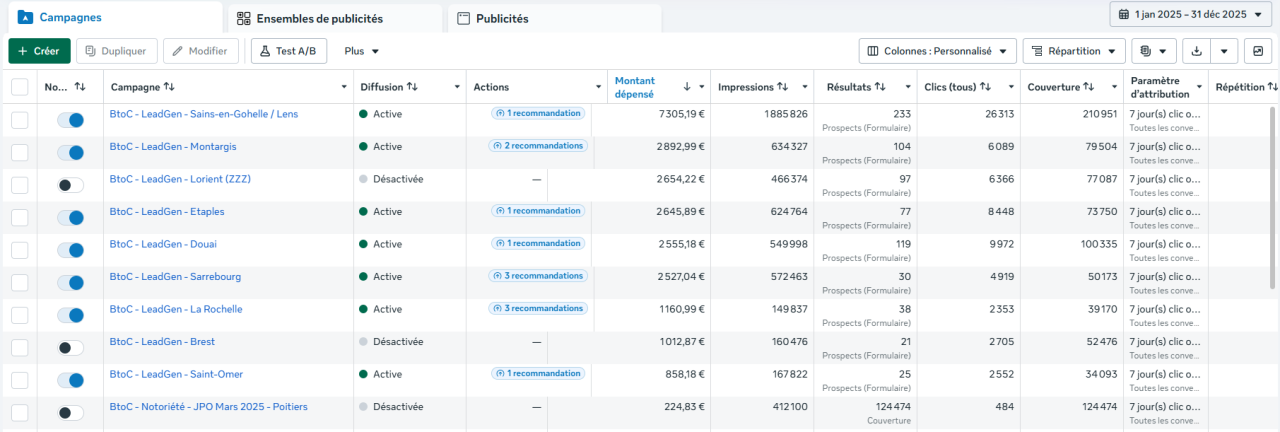This screenshot has height=432, width=1280.
Task: Expand the Répartition dropdown
Action: [x=1074, y=51]
